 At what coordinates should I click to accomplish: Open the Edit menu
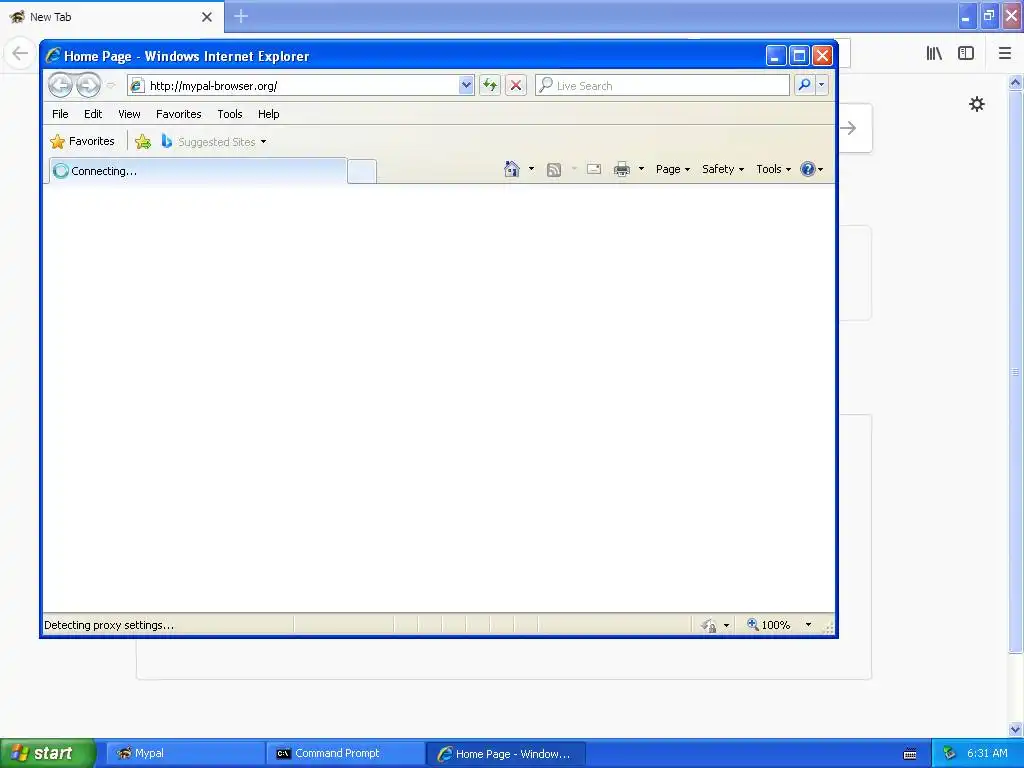[x=93, y=114]
